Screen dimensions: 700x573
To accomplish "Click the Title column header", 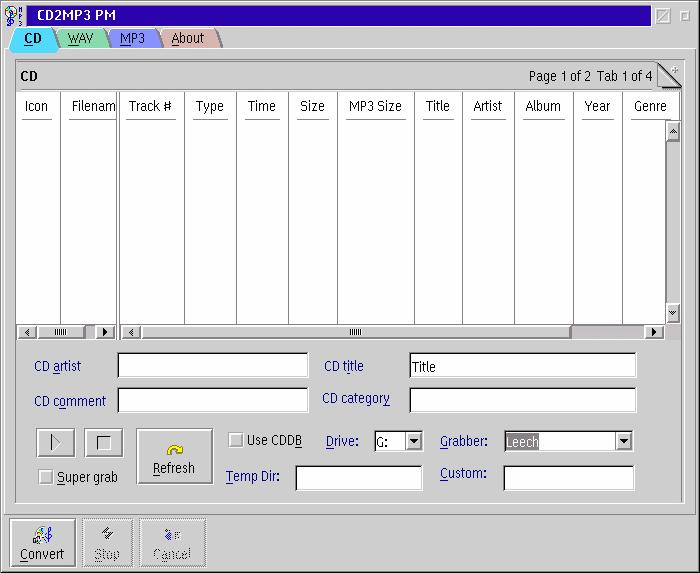I will (438, 106).
